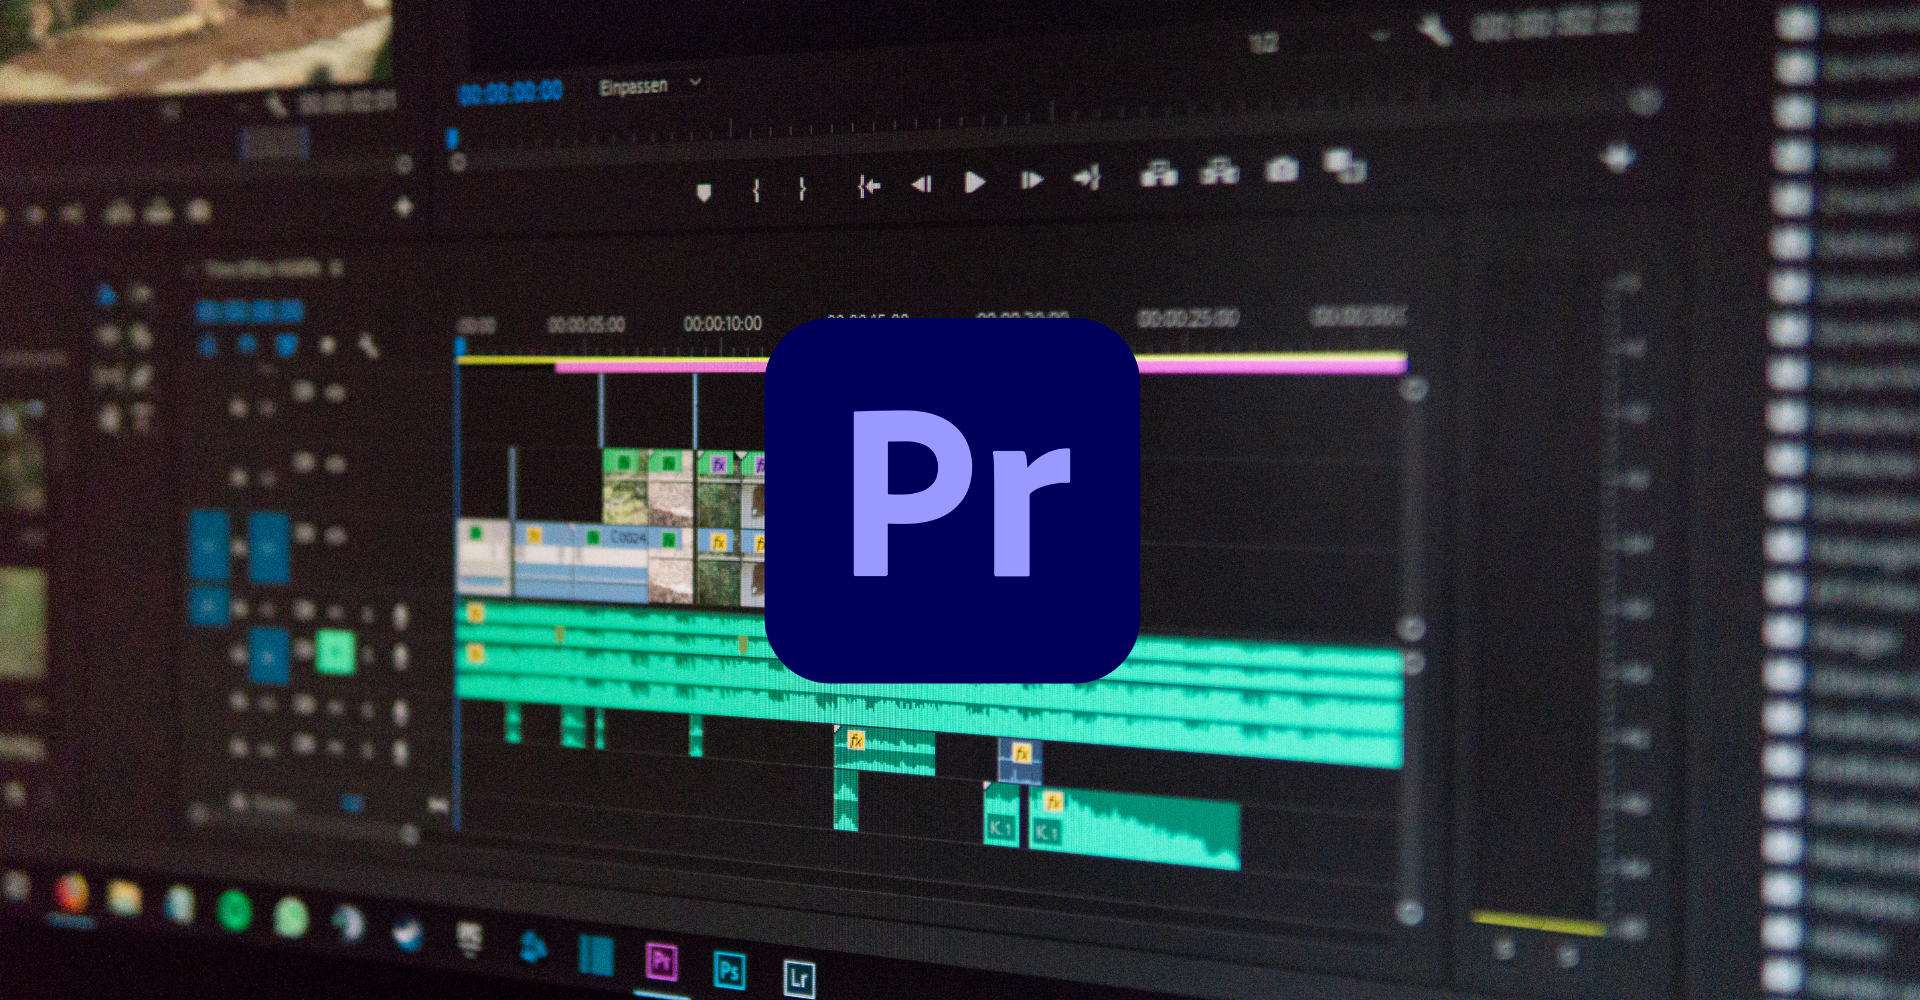Image resolution: width=1920 pixels, height=1000 pixels.
Task: Pick the Pen tool in the tools panel
Action: (141, 377)
